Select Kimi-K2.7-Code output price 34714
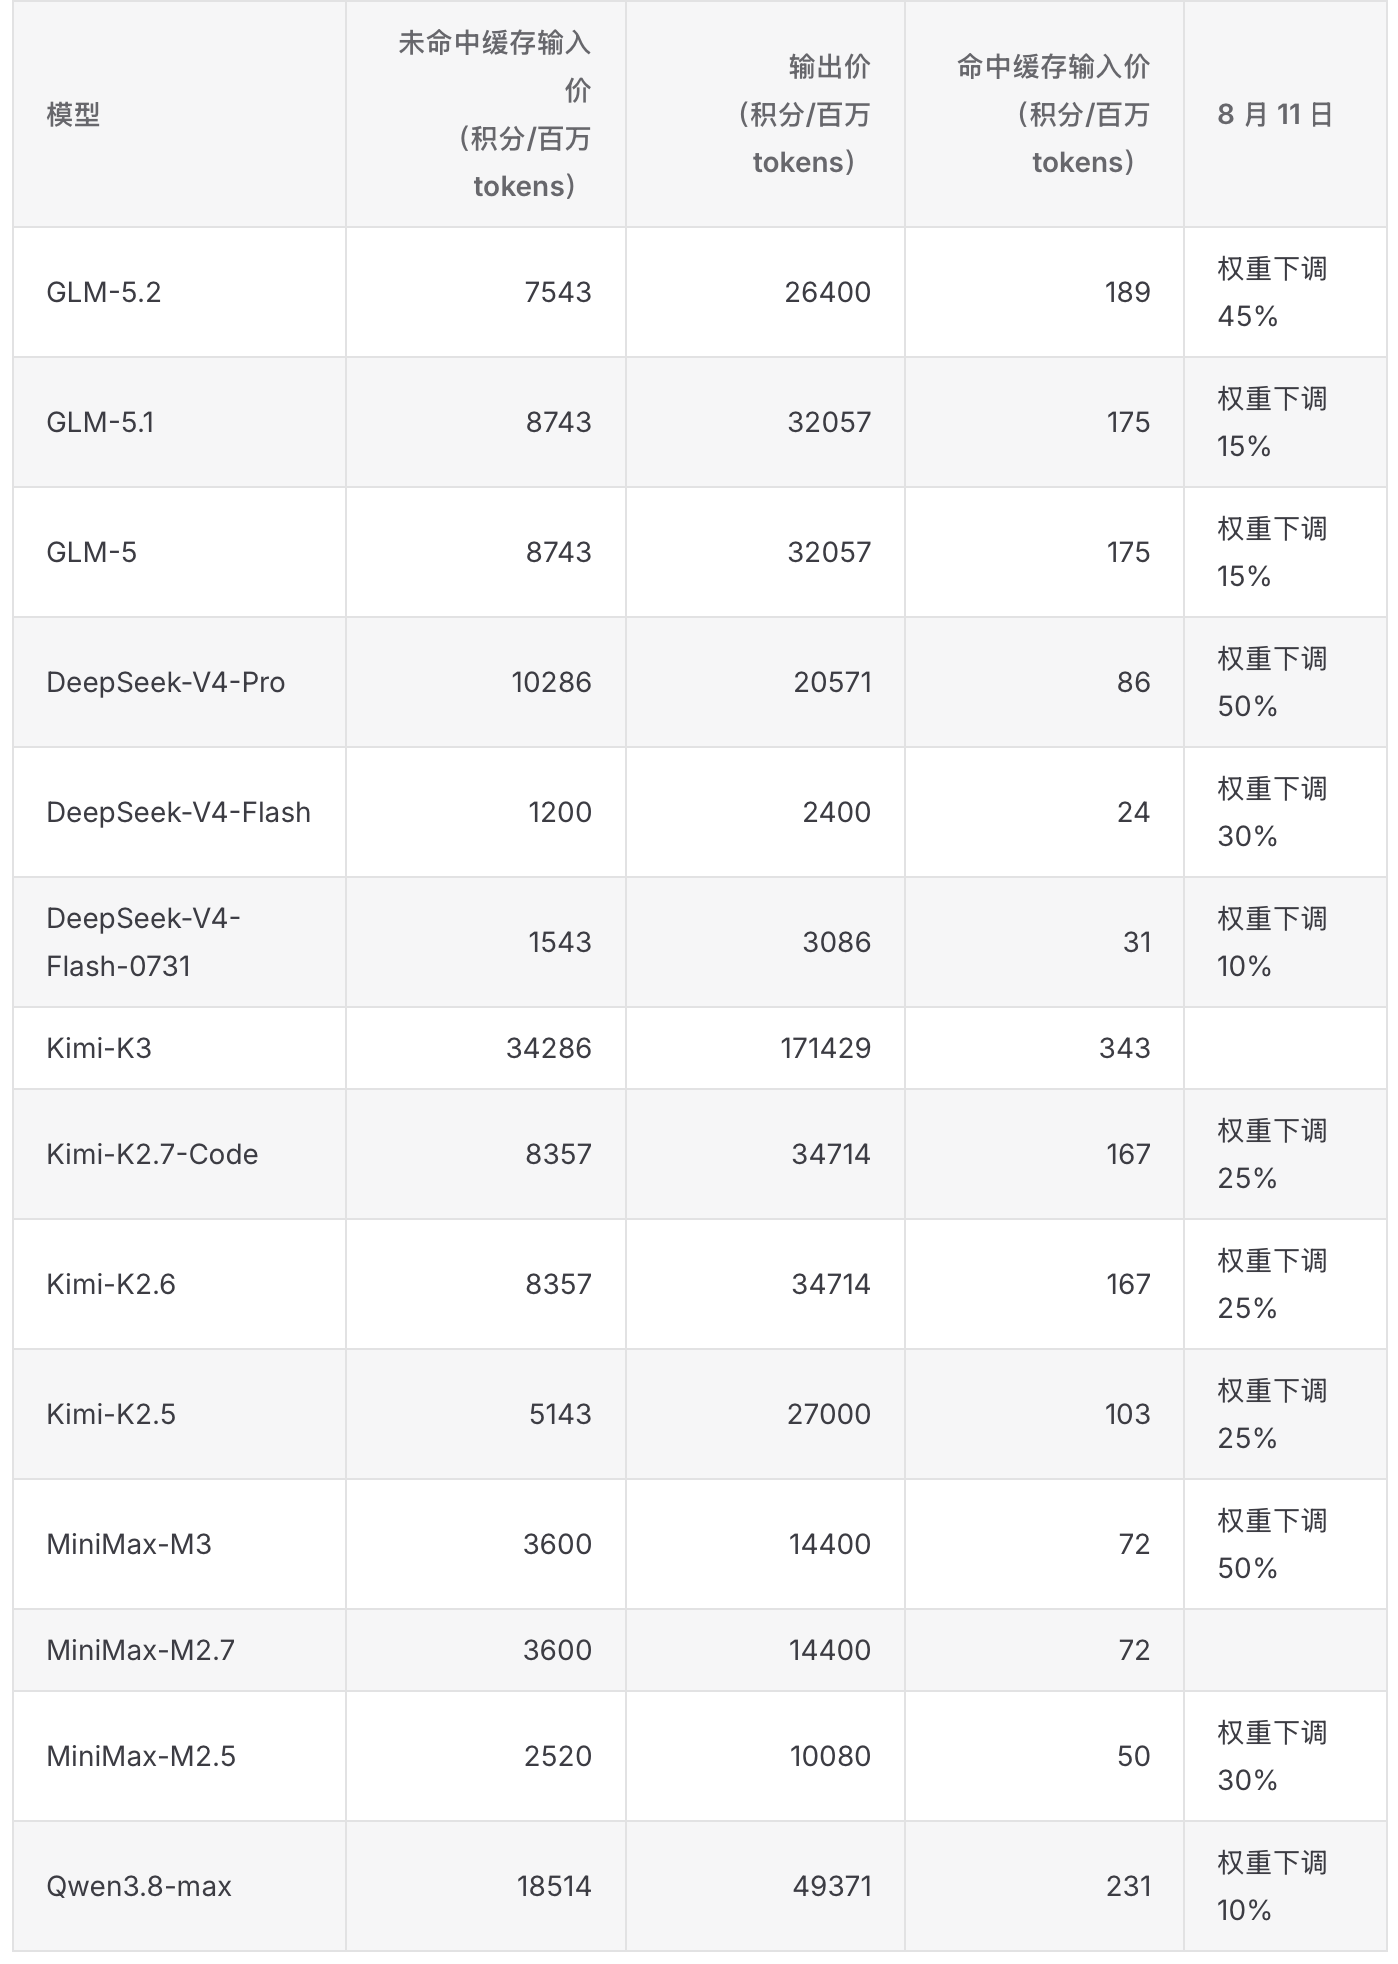Screen dimensions: 1398x1964 pos(831,1154)
